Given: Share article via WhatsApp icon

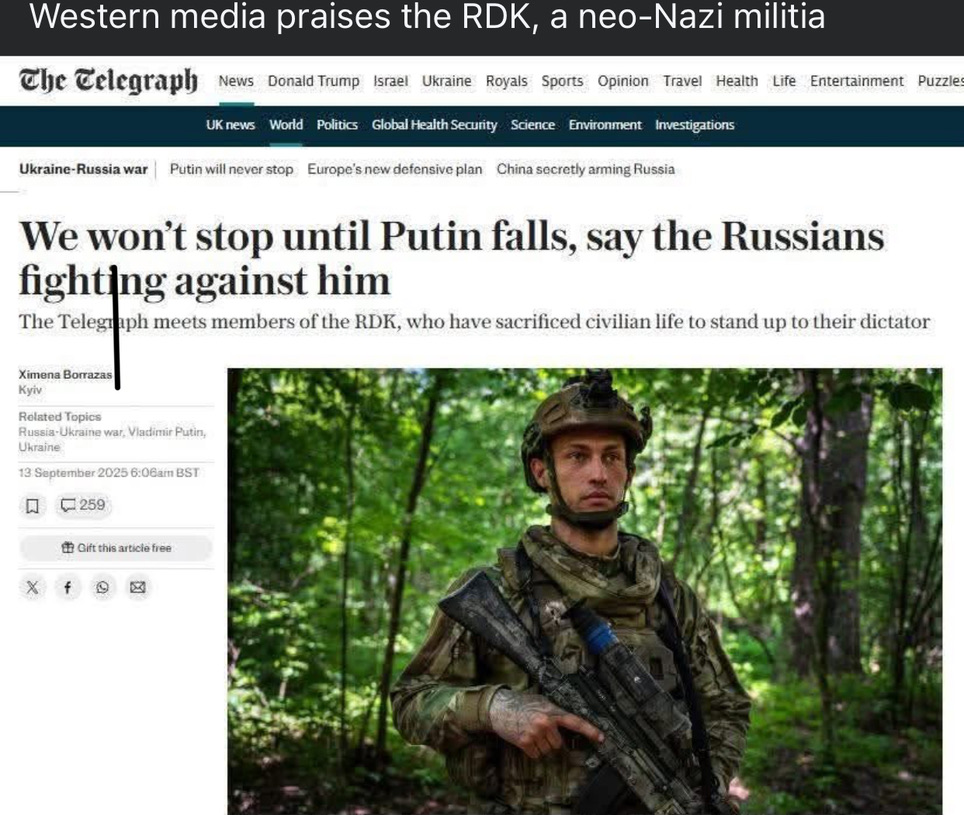Looking at the screenshot, I should [103, 588].
